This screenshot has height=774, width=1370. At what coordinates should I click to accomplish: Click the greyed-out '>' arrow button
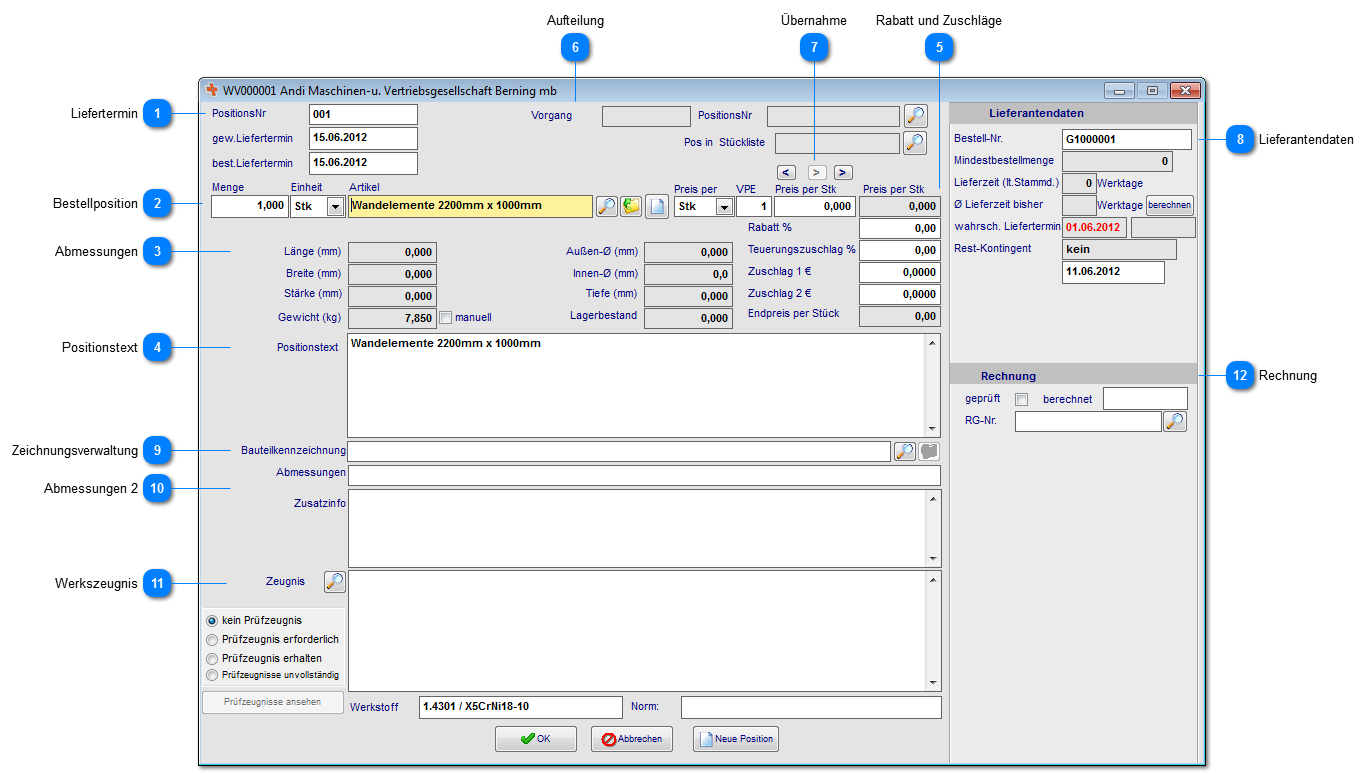[x=817, y=172]
